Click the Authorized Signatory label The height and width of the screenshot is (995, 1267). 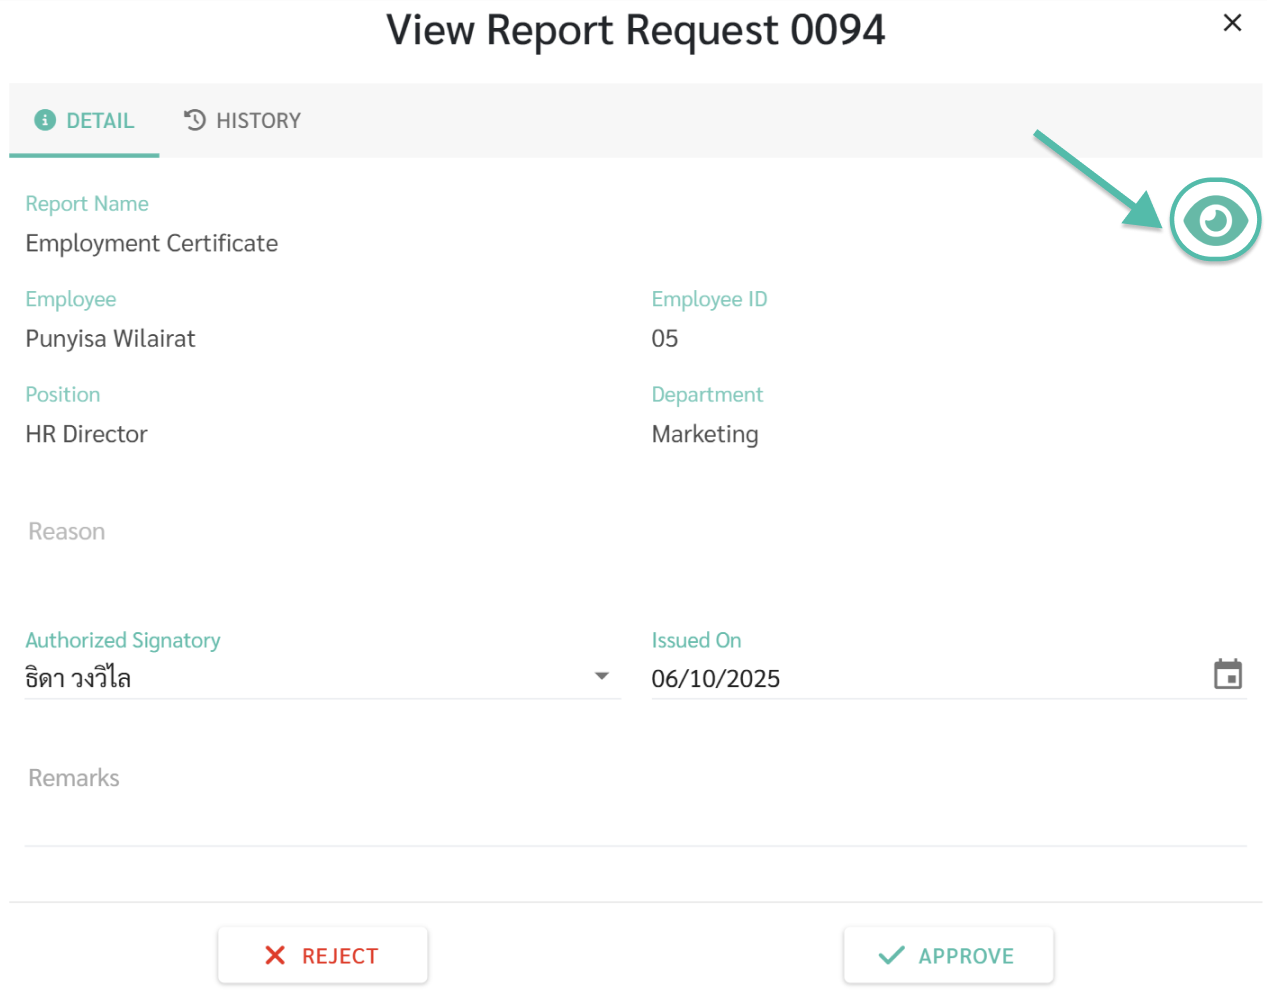[x=123, y=640]
